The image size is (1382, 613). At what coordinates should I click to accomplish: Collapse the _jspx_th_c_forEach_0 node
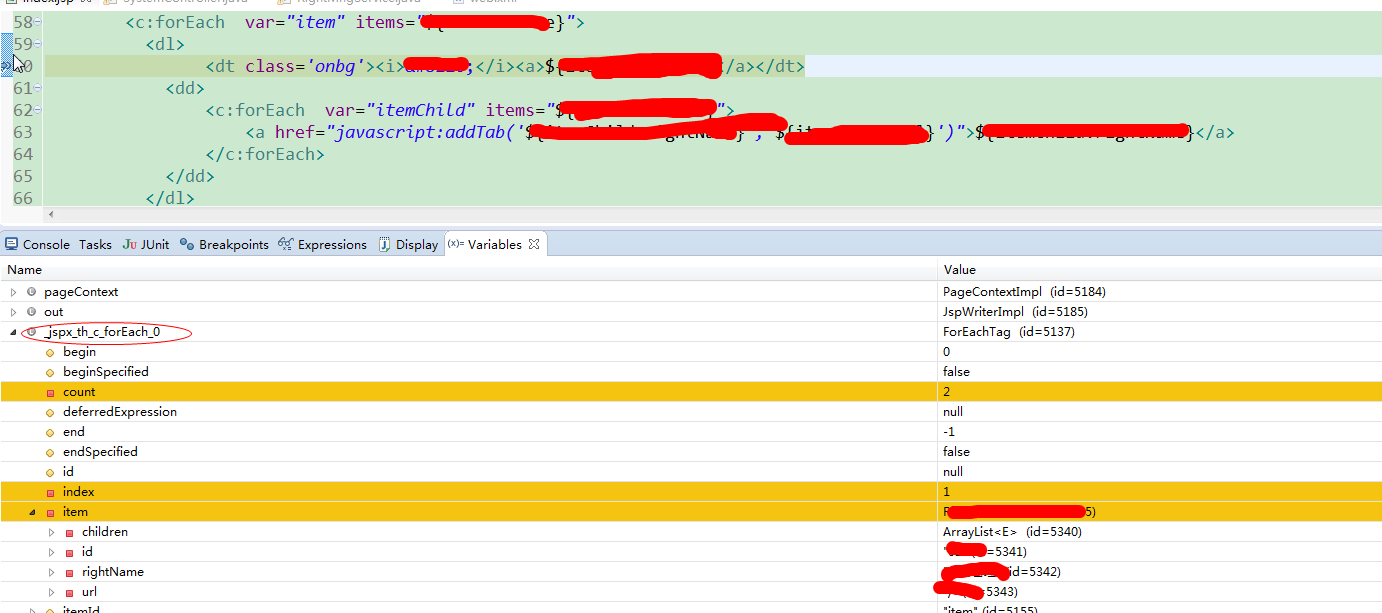(x=13, y=332)
